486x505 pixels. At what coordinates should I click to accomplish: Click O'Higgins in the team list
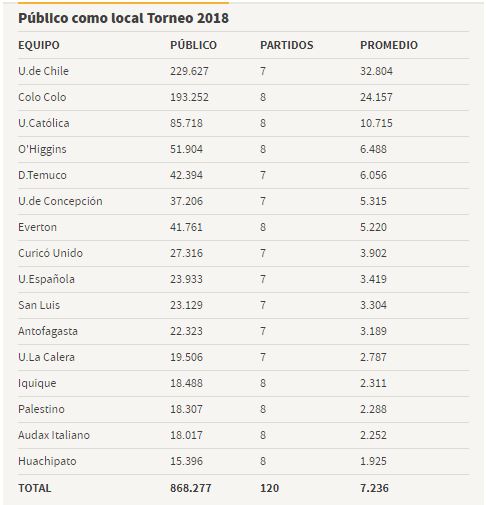(x=42, y=149)
